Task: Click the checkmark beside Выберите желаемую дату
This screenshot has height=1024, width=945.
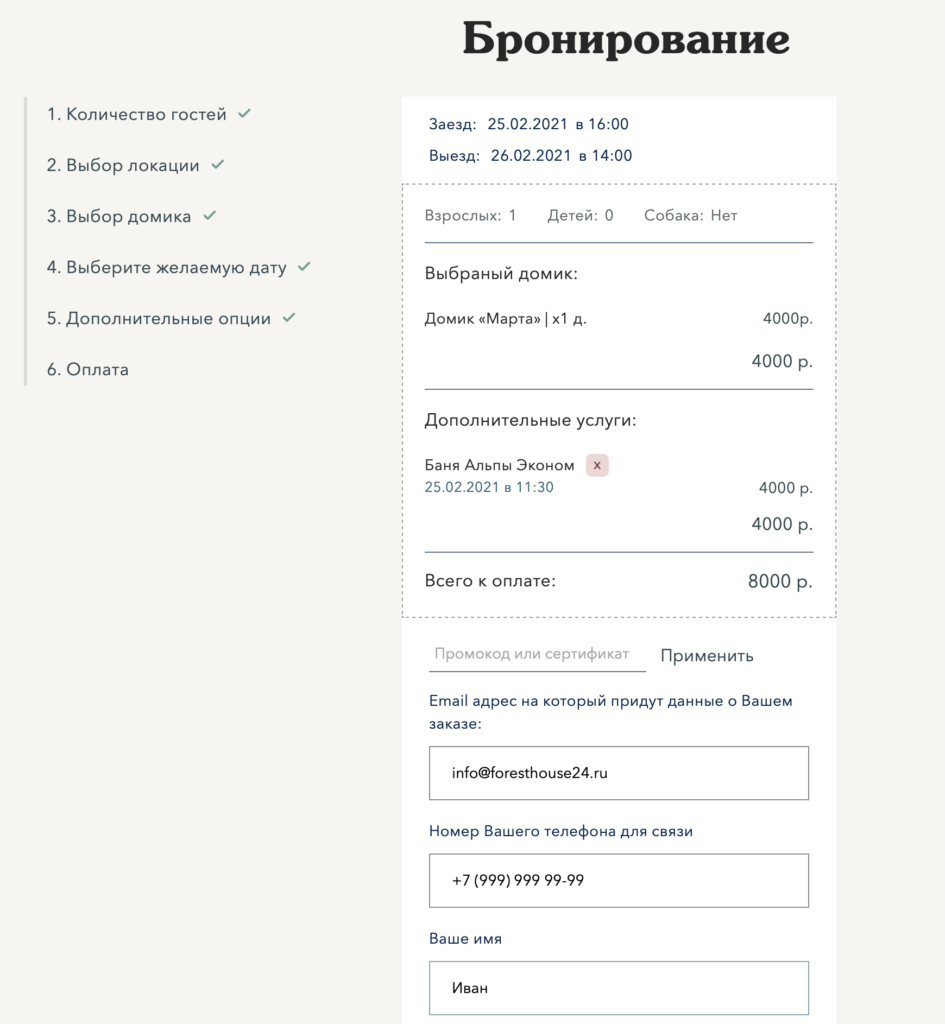Action: pyautogui.click(x=304, y=266)
